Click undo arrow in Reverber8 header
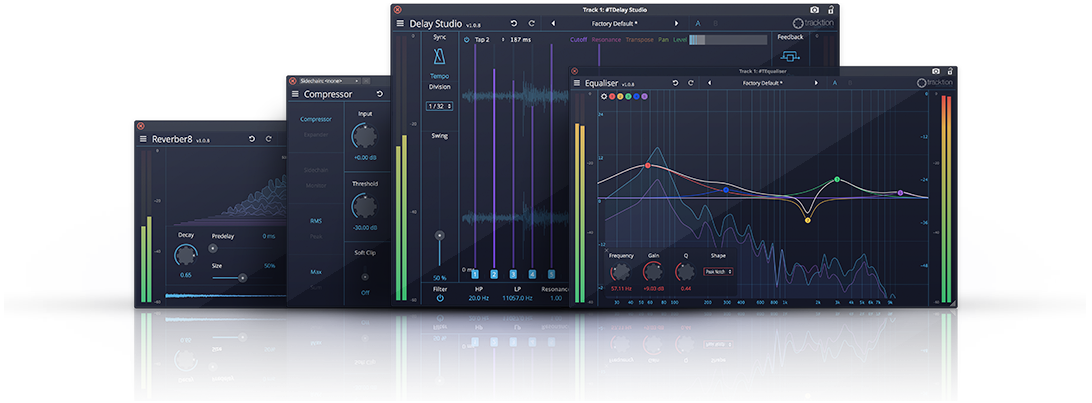This screenshot has height=403, width=1092. coord(251,139)
